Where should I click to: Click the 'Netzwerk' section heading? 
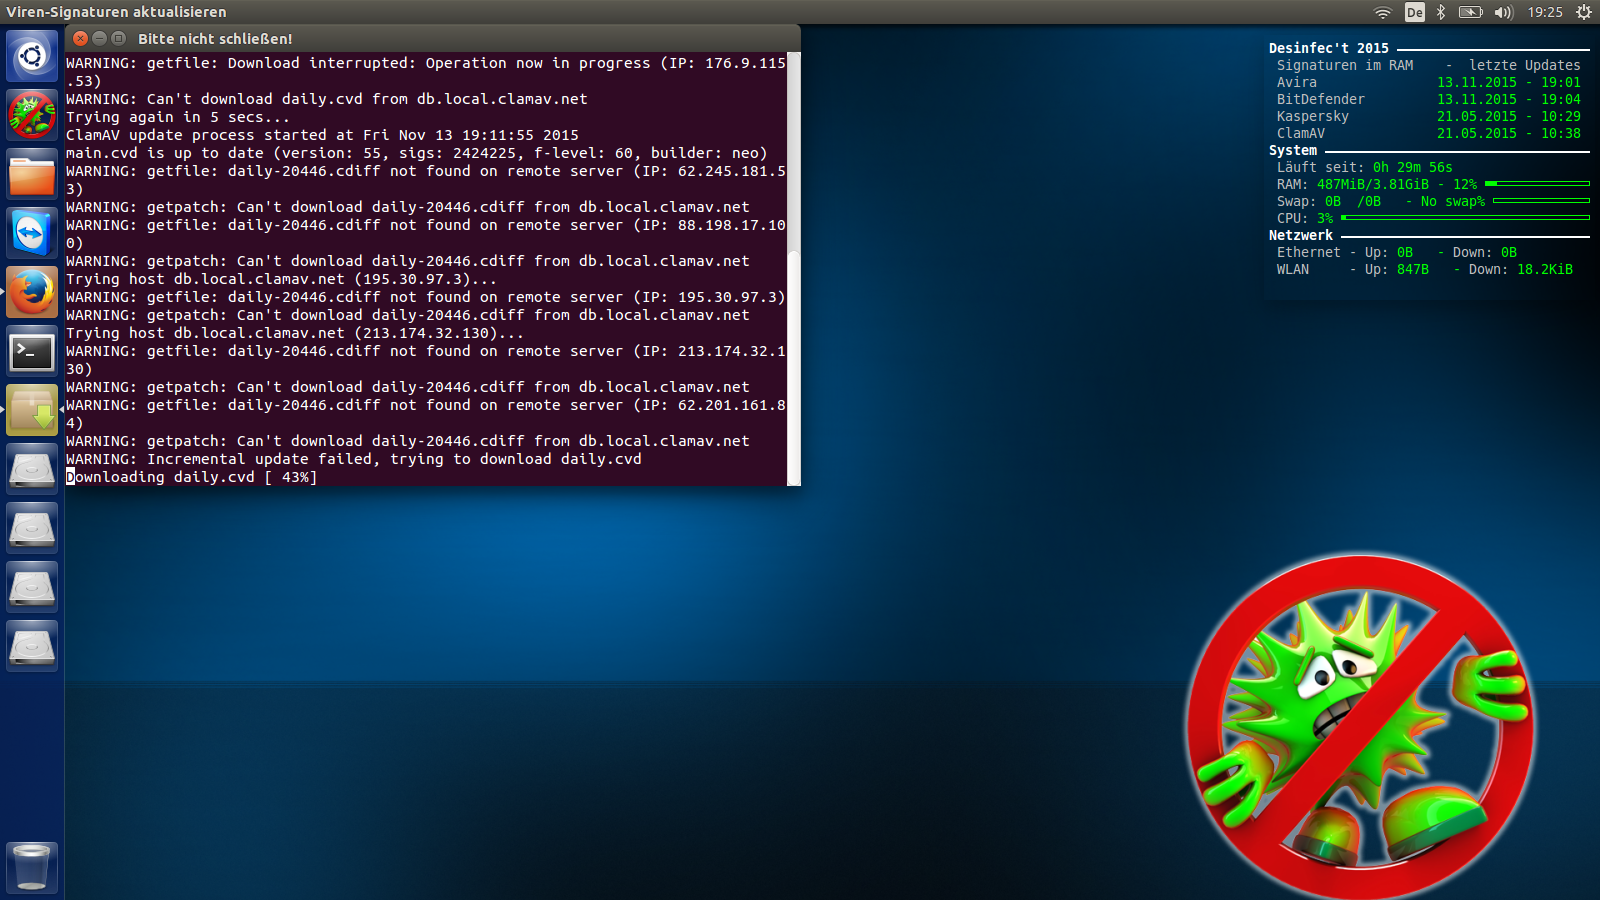[x=1301, y=235]
